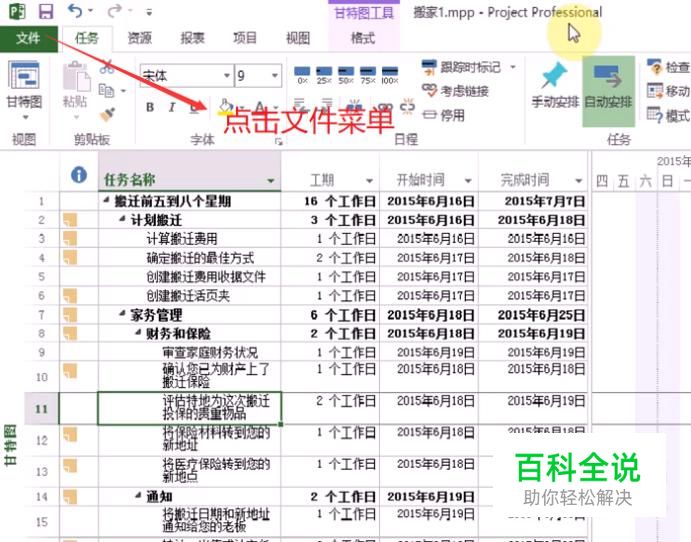The image size is (691, 542).
Task: Mark task 25% complete
Action: 324,74
